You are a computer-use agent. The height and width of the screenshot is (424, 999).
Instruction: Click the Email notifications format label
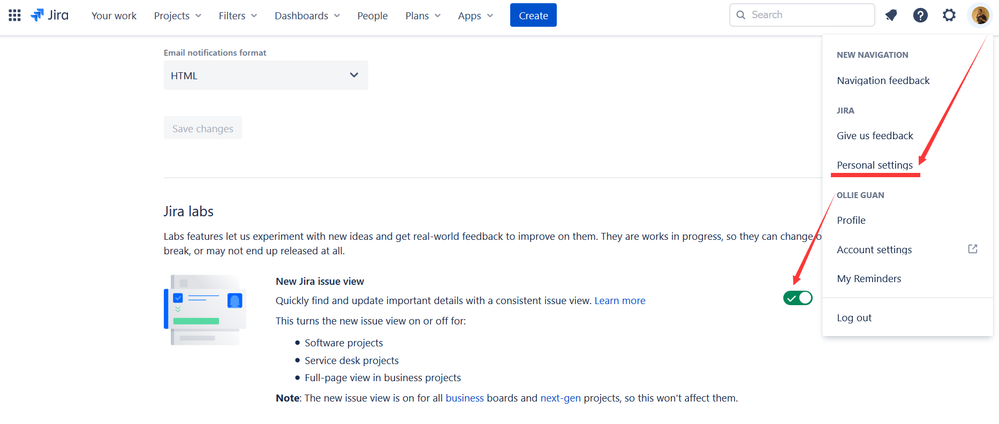point(215,53)
